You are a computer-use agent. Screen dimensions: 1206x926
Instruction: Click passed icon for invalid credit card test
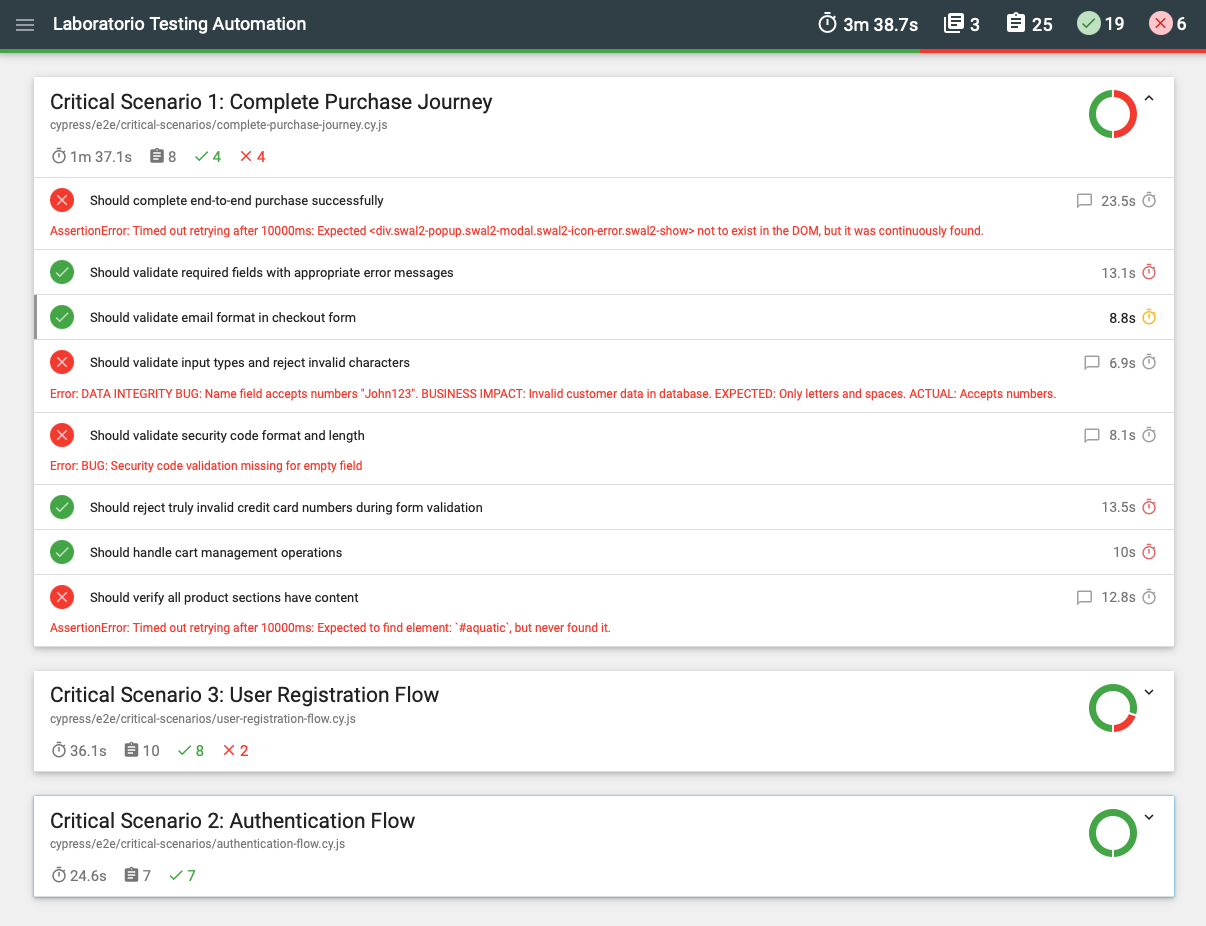pos(62,507)
